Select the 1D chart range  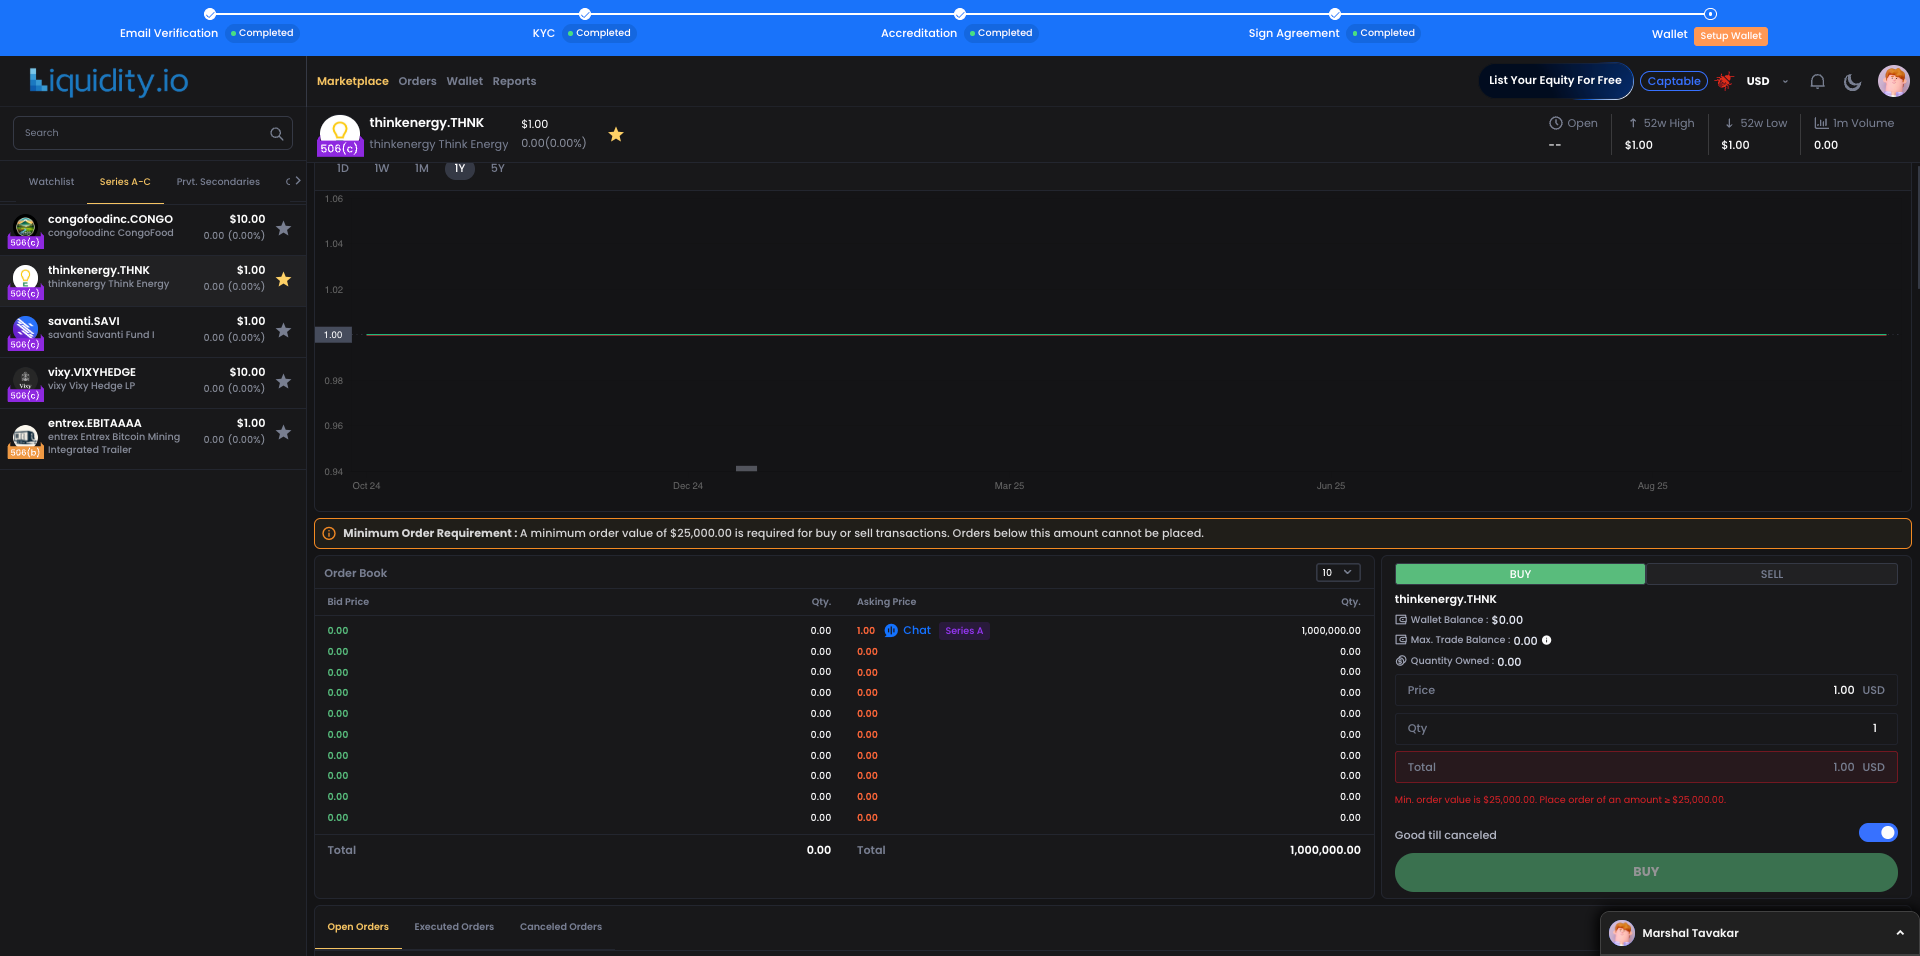(x=343, y=169)
